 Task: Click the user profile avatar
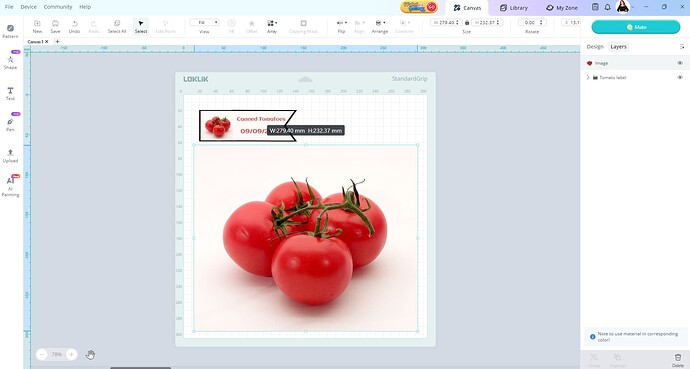(623, 7)
